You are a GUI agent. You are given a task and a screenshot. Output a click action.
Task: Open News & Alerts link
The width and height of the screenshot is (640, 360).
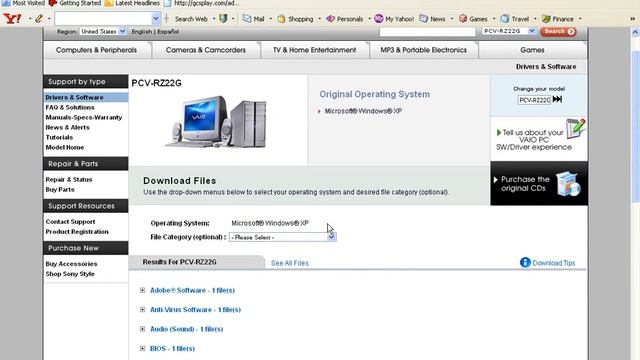(67, 127)
